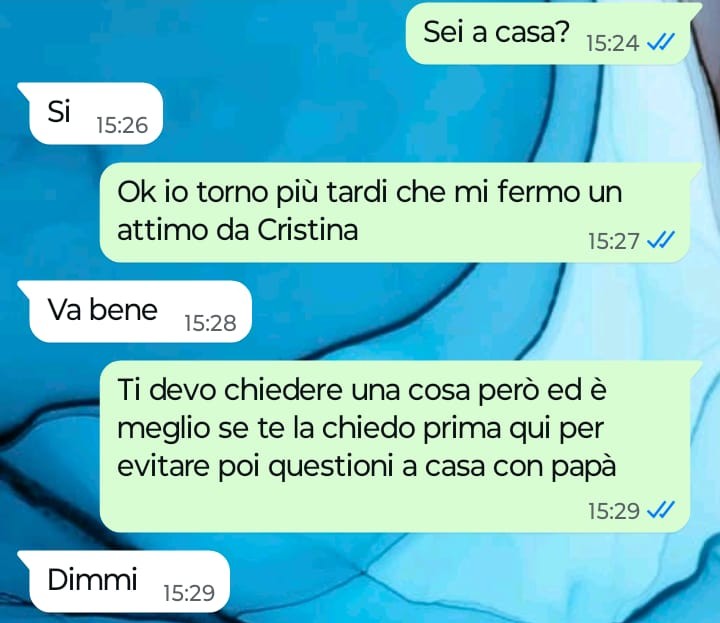Click the read receipt ticks on 'Sei a casa?'
The height and width of the screenshot is (623, 720).
[660, 43]
